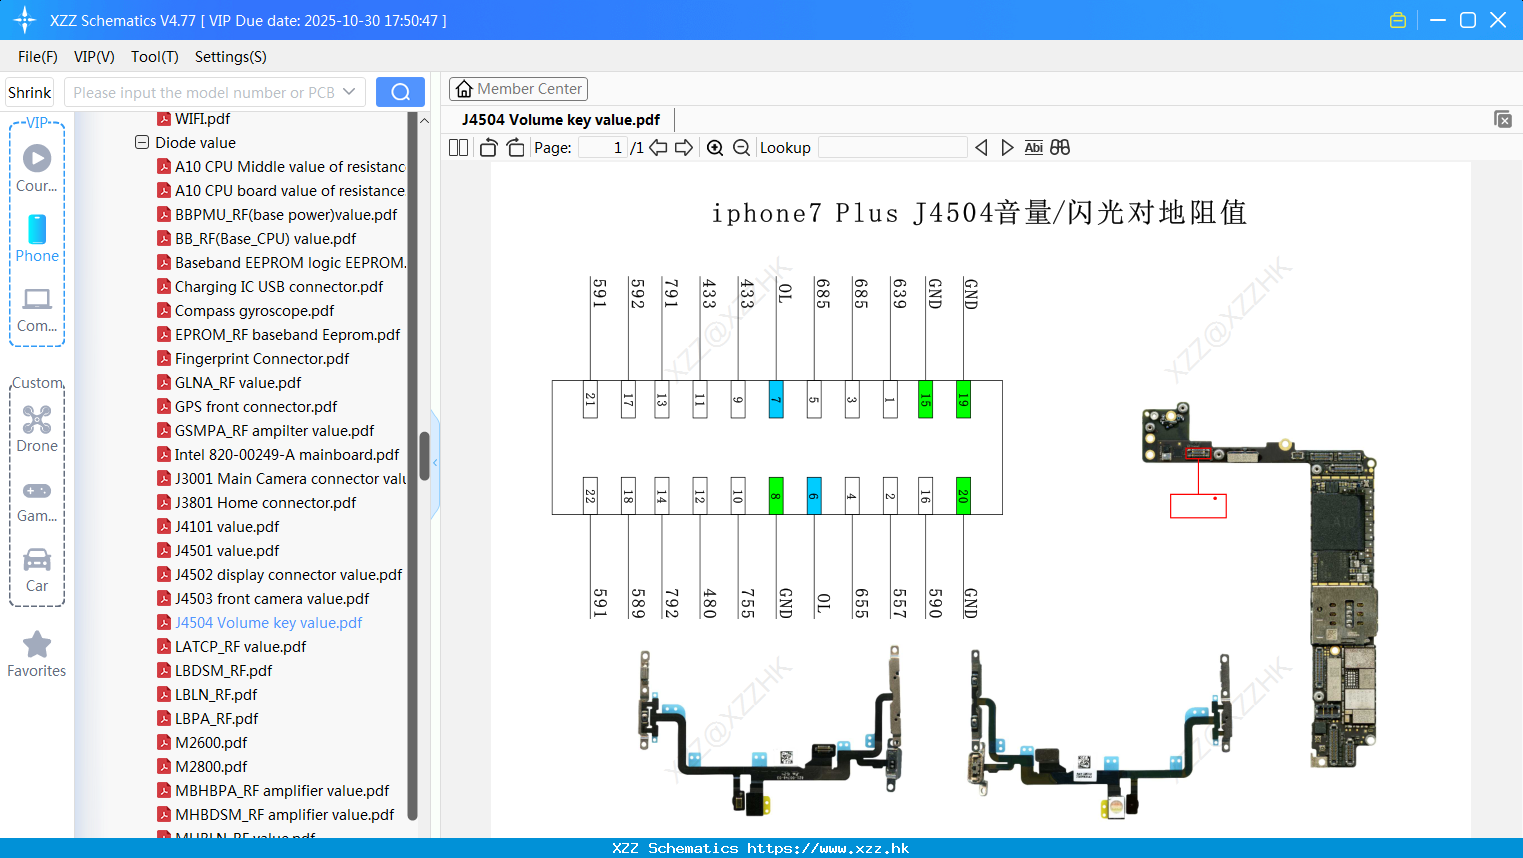Zoom in on the PDF
1523x858 pixels.
[x=715, y=148]
